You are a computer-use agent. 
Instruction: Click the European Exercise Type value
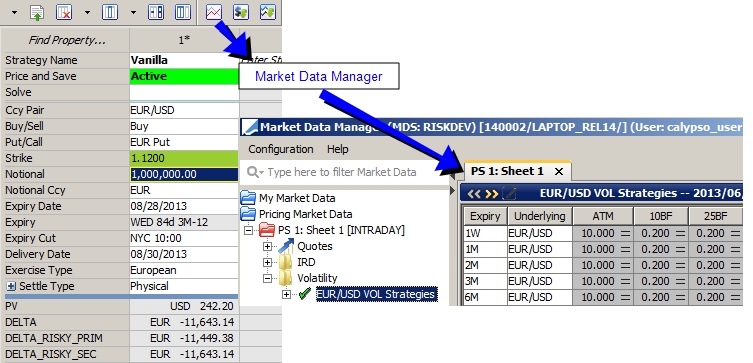click(184, 270)
